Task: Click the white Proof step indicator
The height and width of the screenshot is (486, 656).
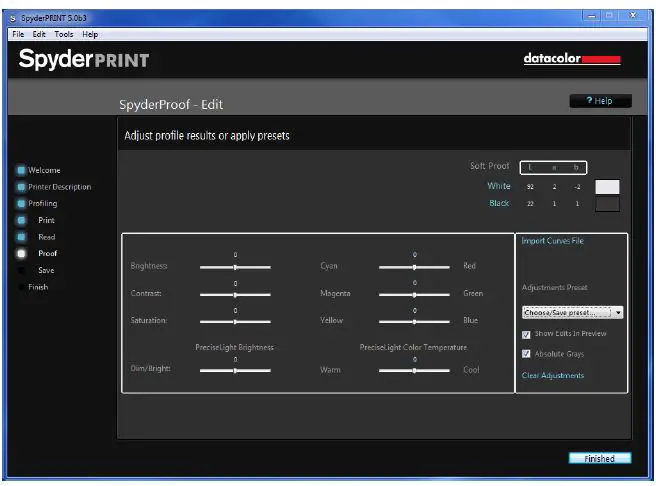Action: tap(21, 253)
